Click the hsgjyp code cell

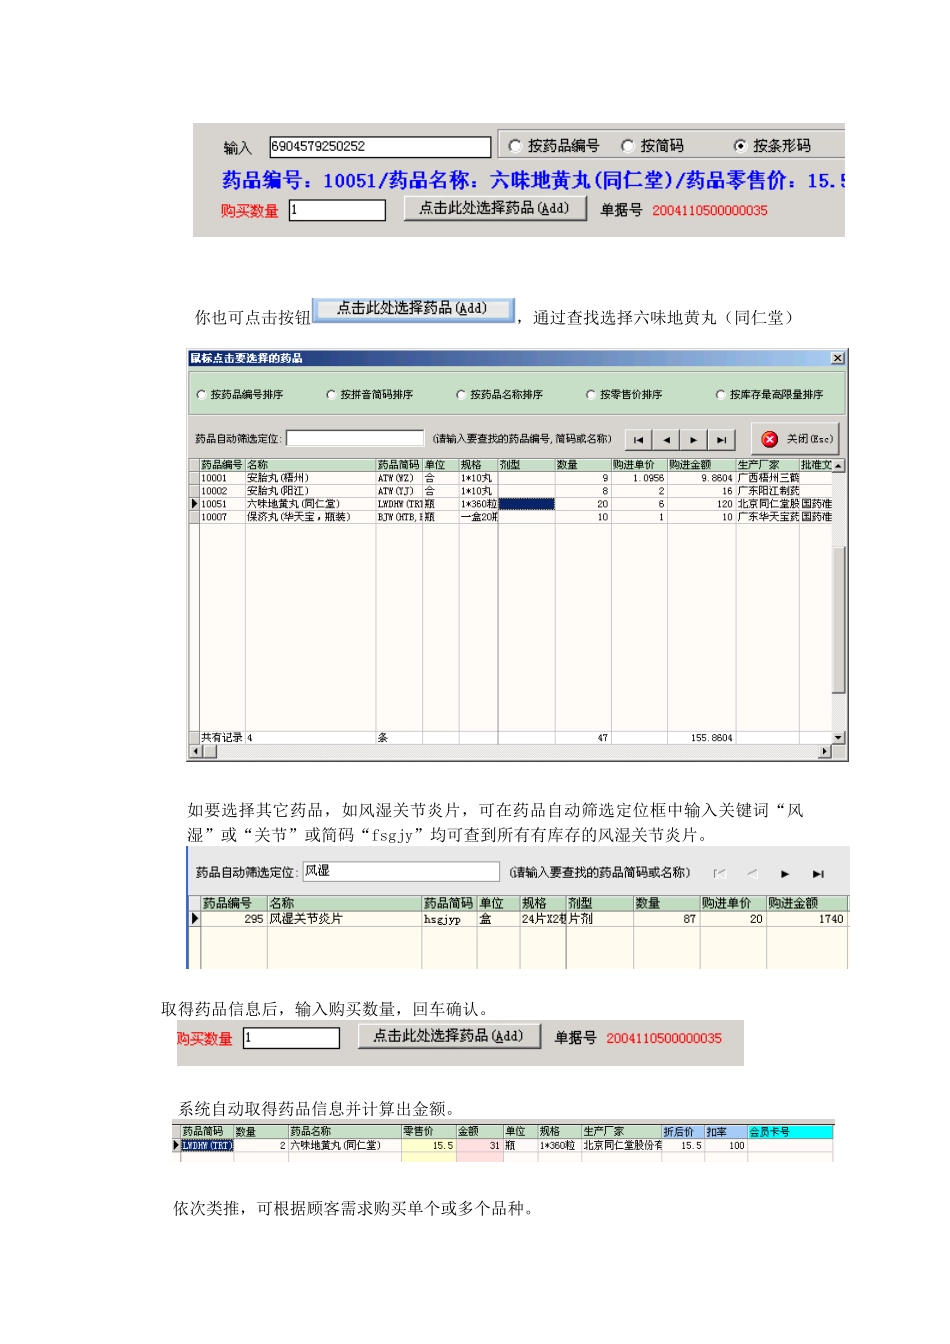click(448, 919)
